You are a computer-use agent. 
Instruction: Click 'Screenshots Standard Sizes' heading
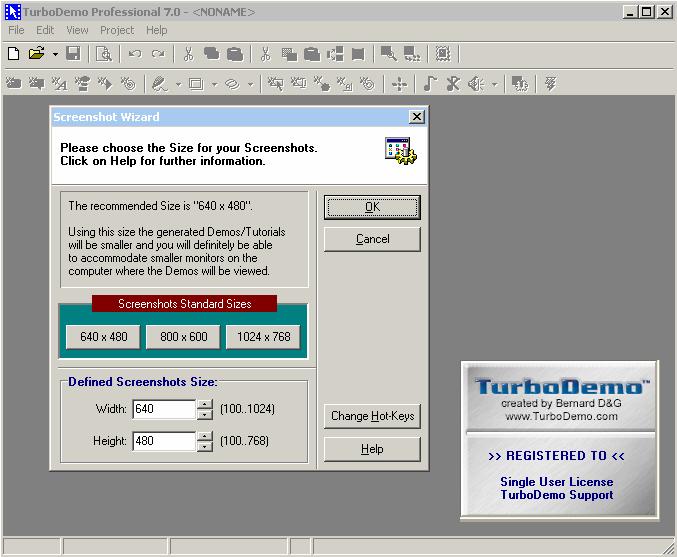(184, 304)
